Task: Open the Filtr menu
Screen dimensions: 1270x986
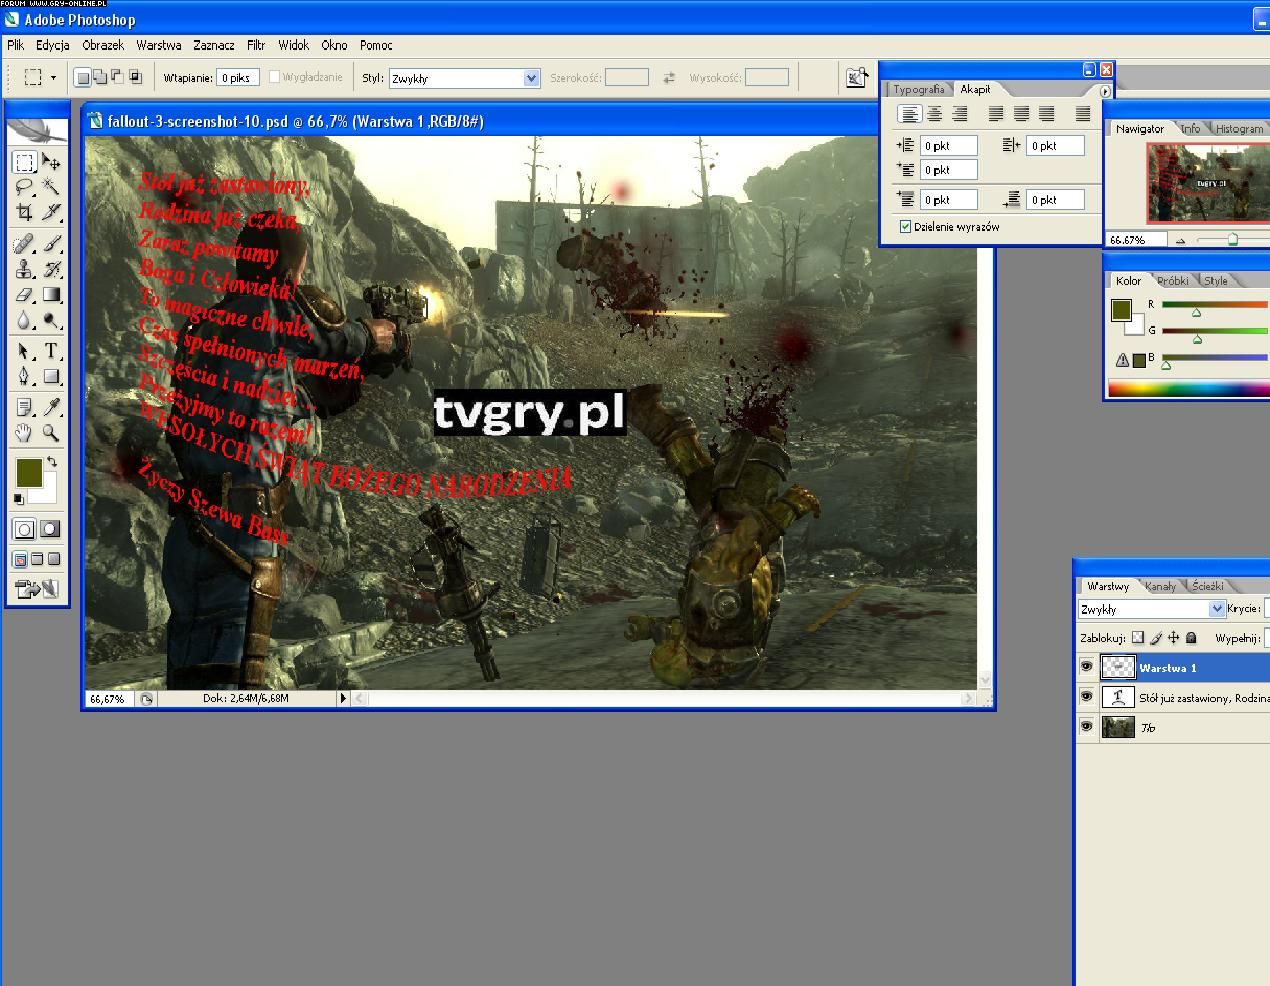Action: [256, 45]
